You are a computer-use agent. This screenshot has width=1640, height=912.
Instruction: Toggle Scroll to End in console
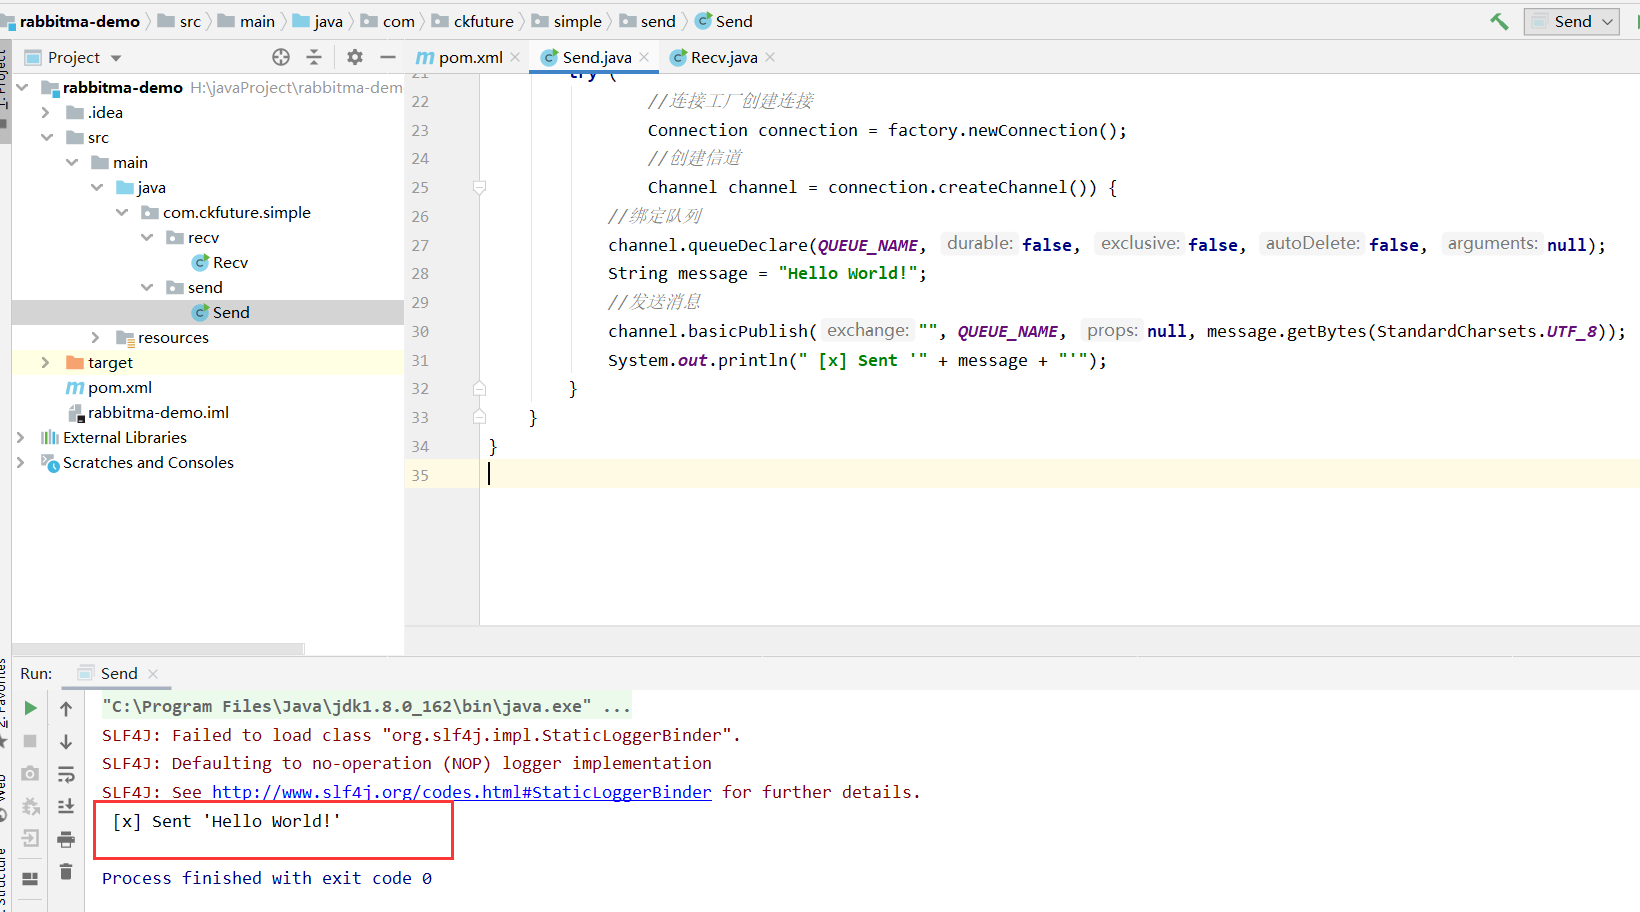(66, 806)
